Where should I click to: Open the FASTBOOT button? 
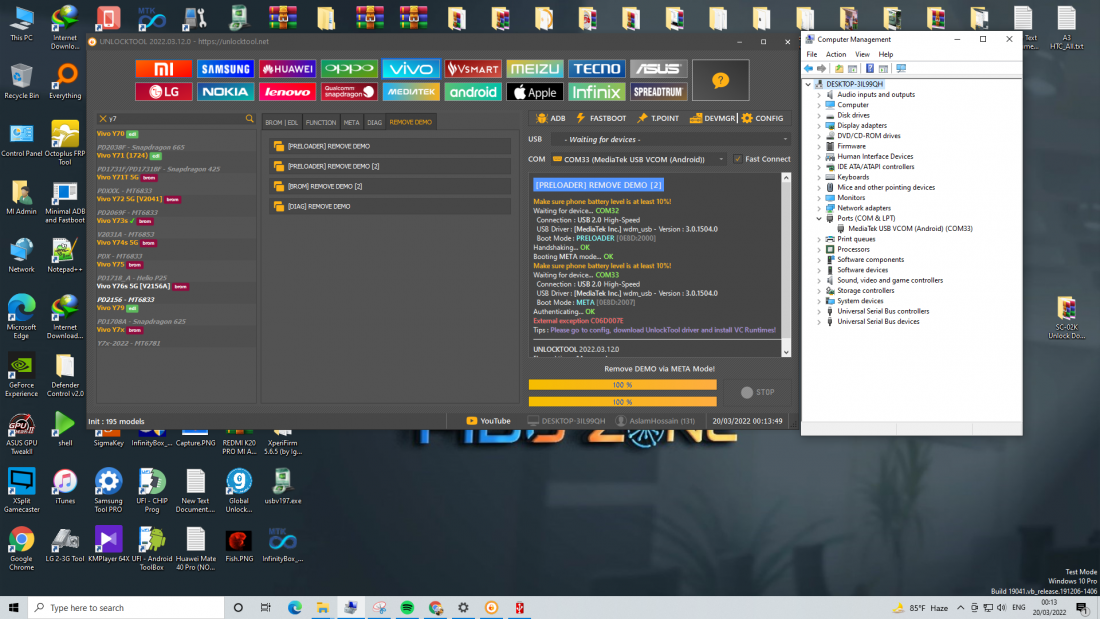coord(601,118)
